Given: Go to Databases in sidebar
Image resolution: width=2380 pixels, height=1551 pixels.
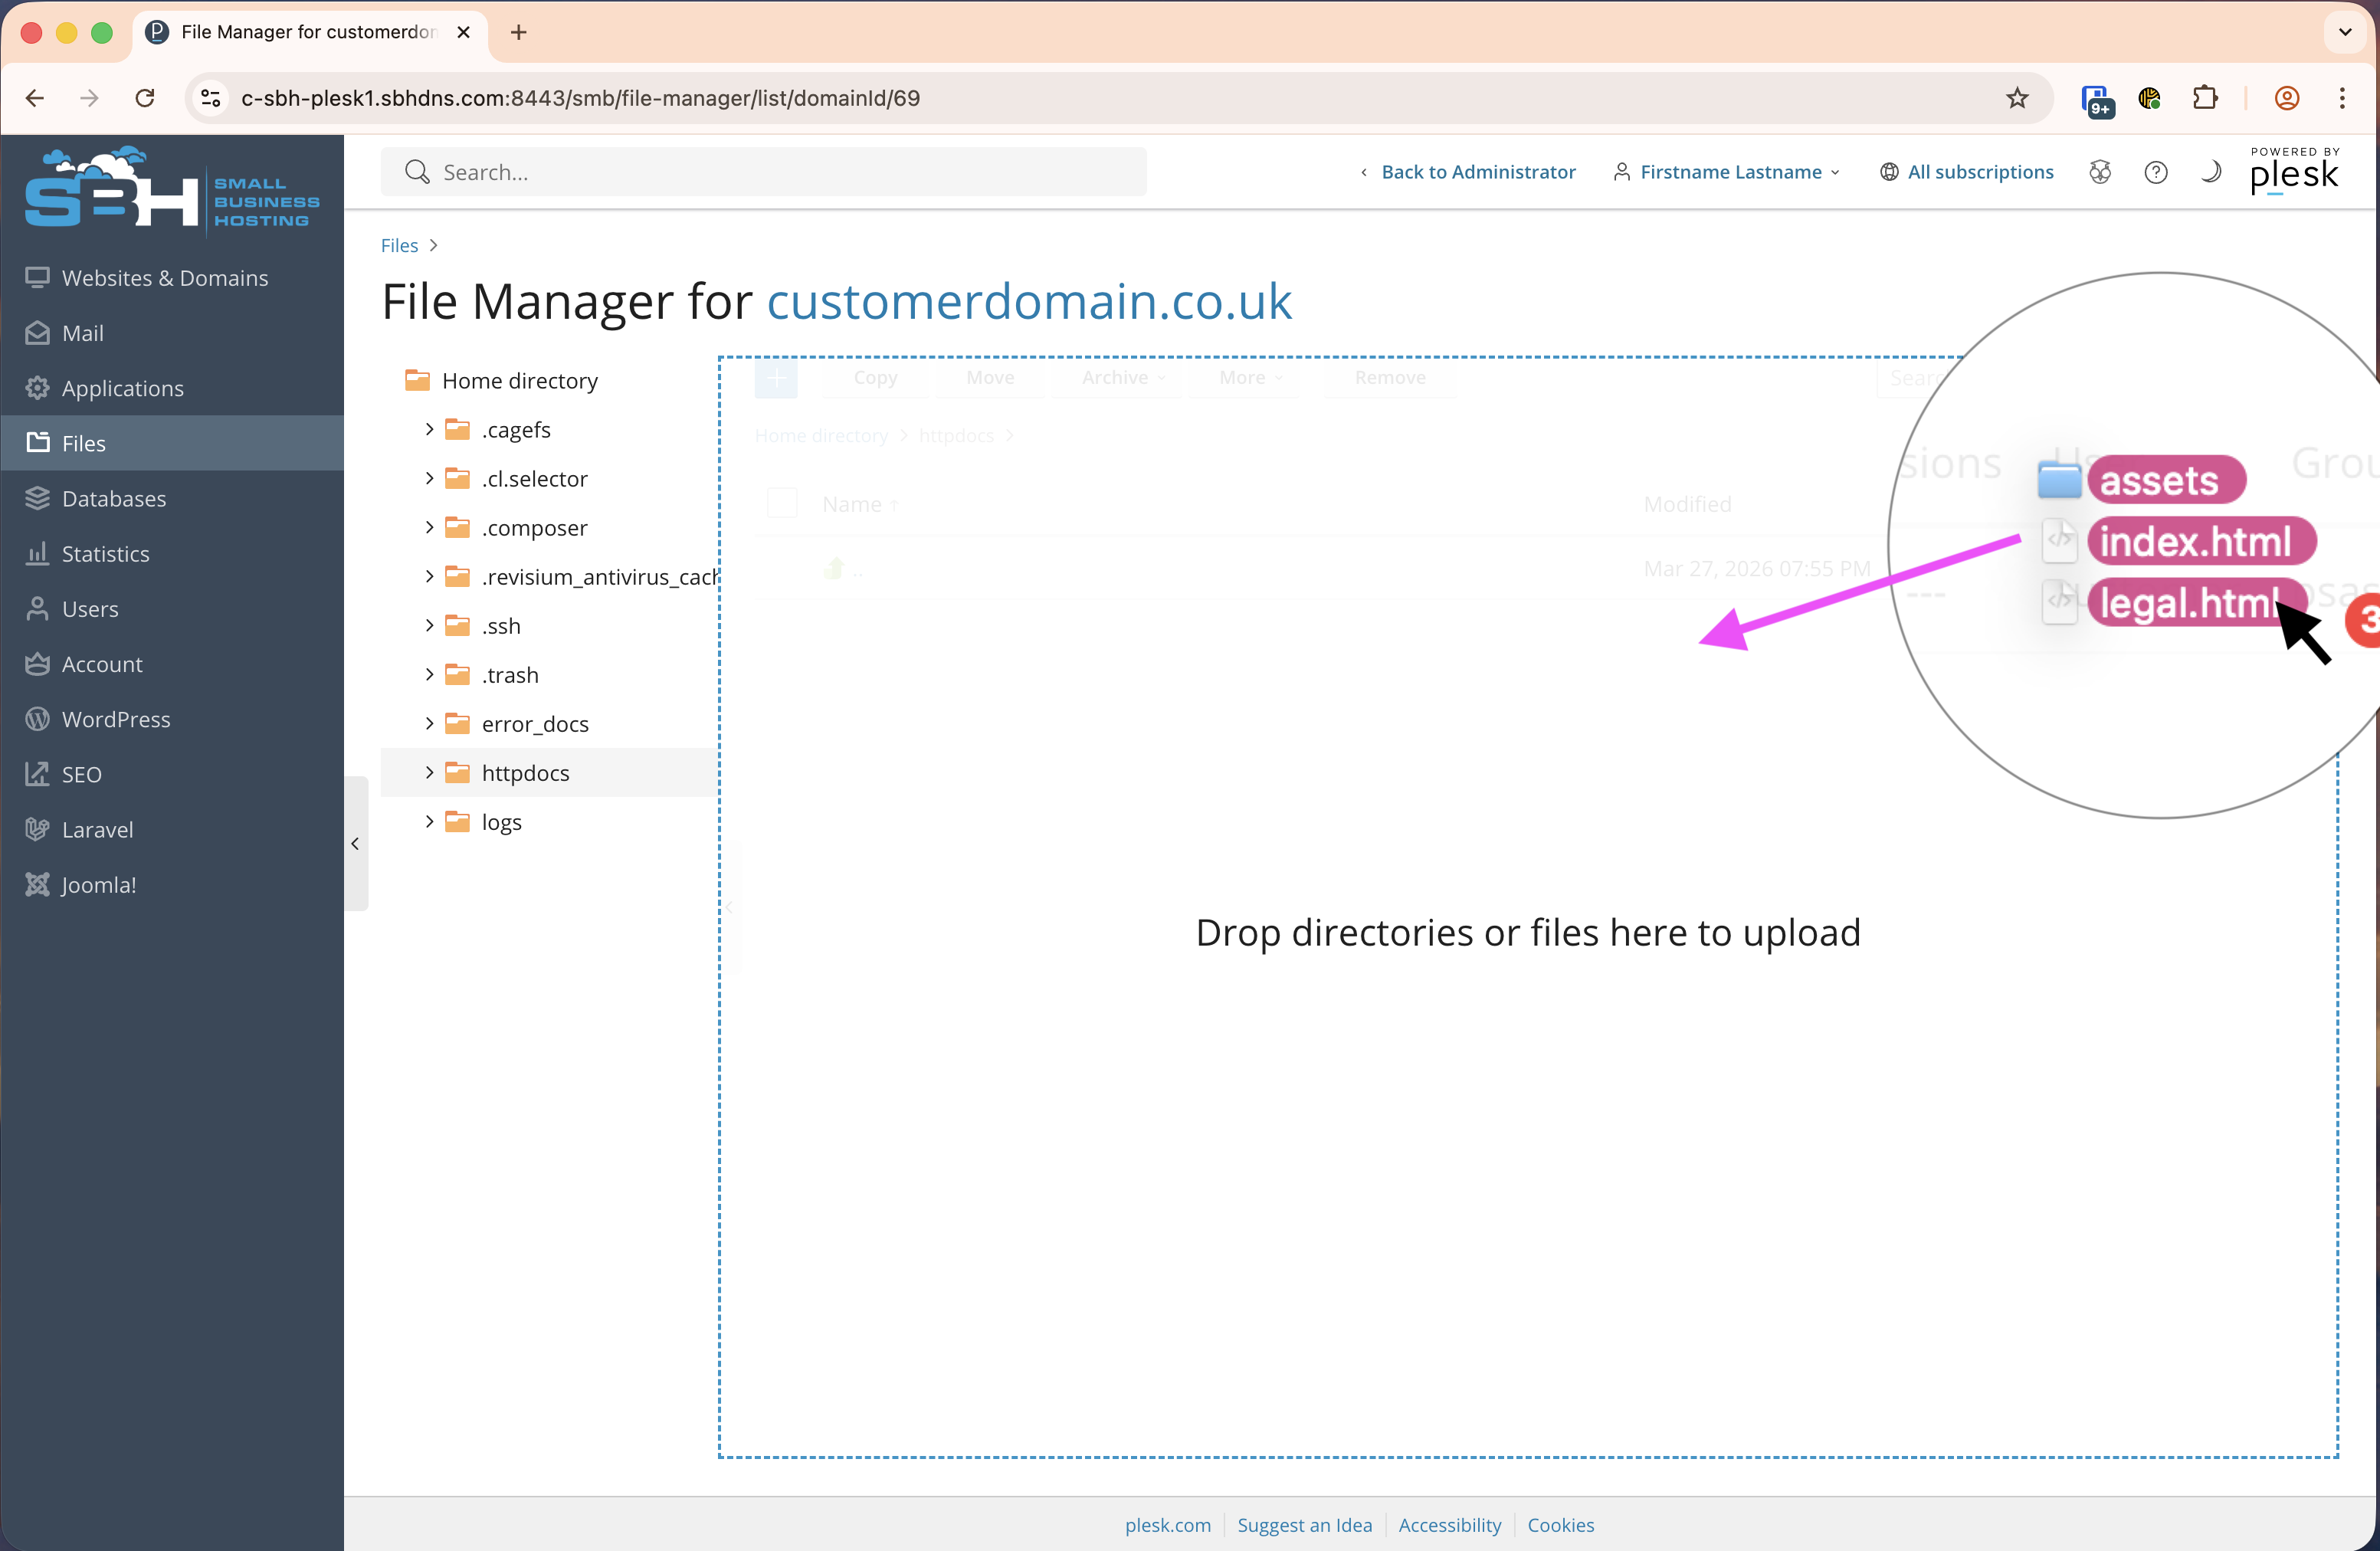Looking at the screenshot, I should (x=114, y=498).
